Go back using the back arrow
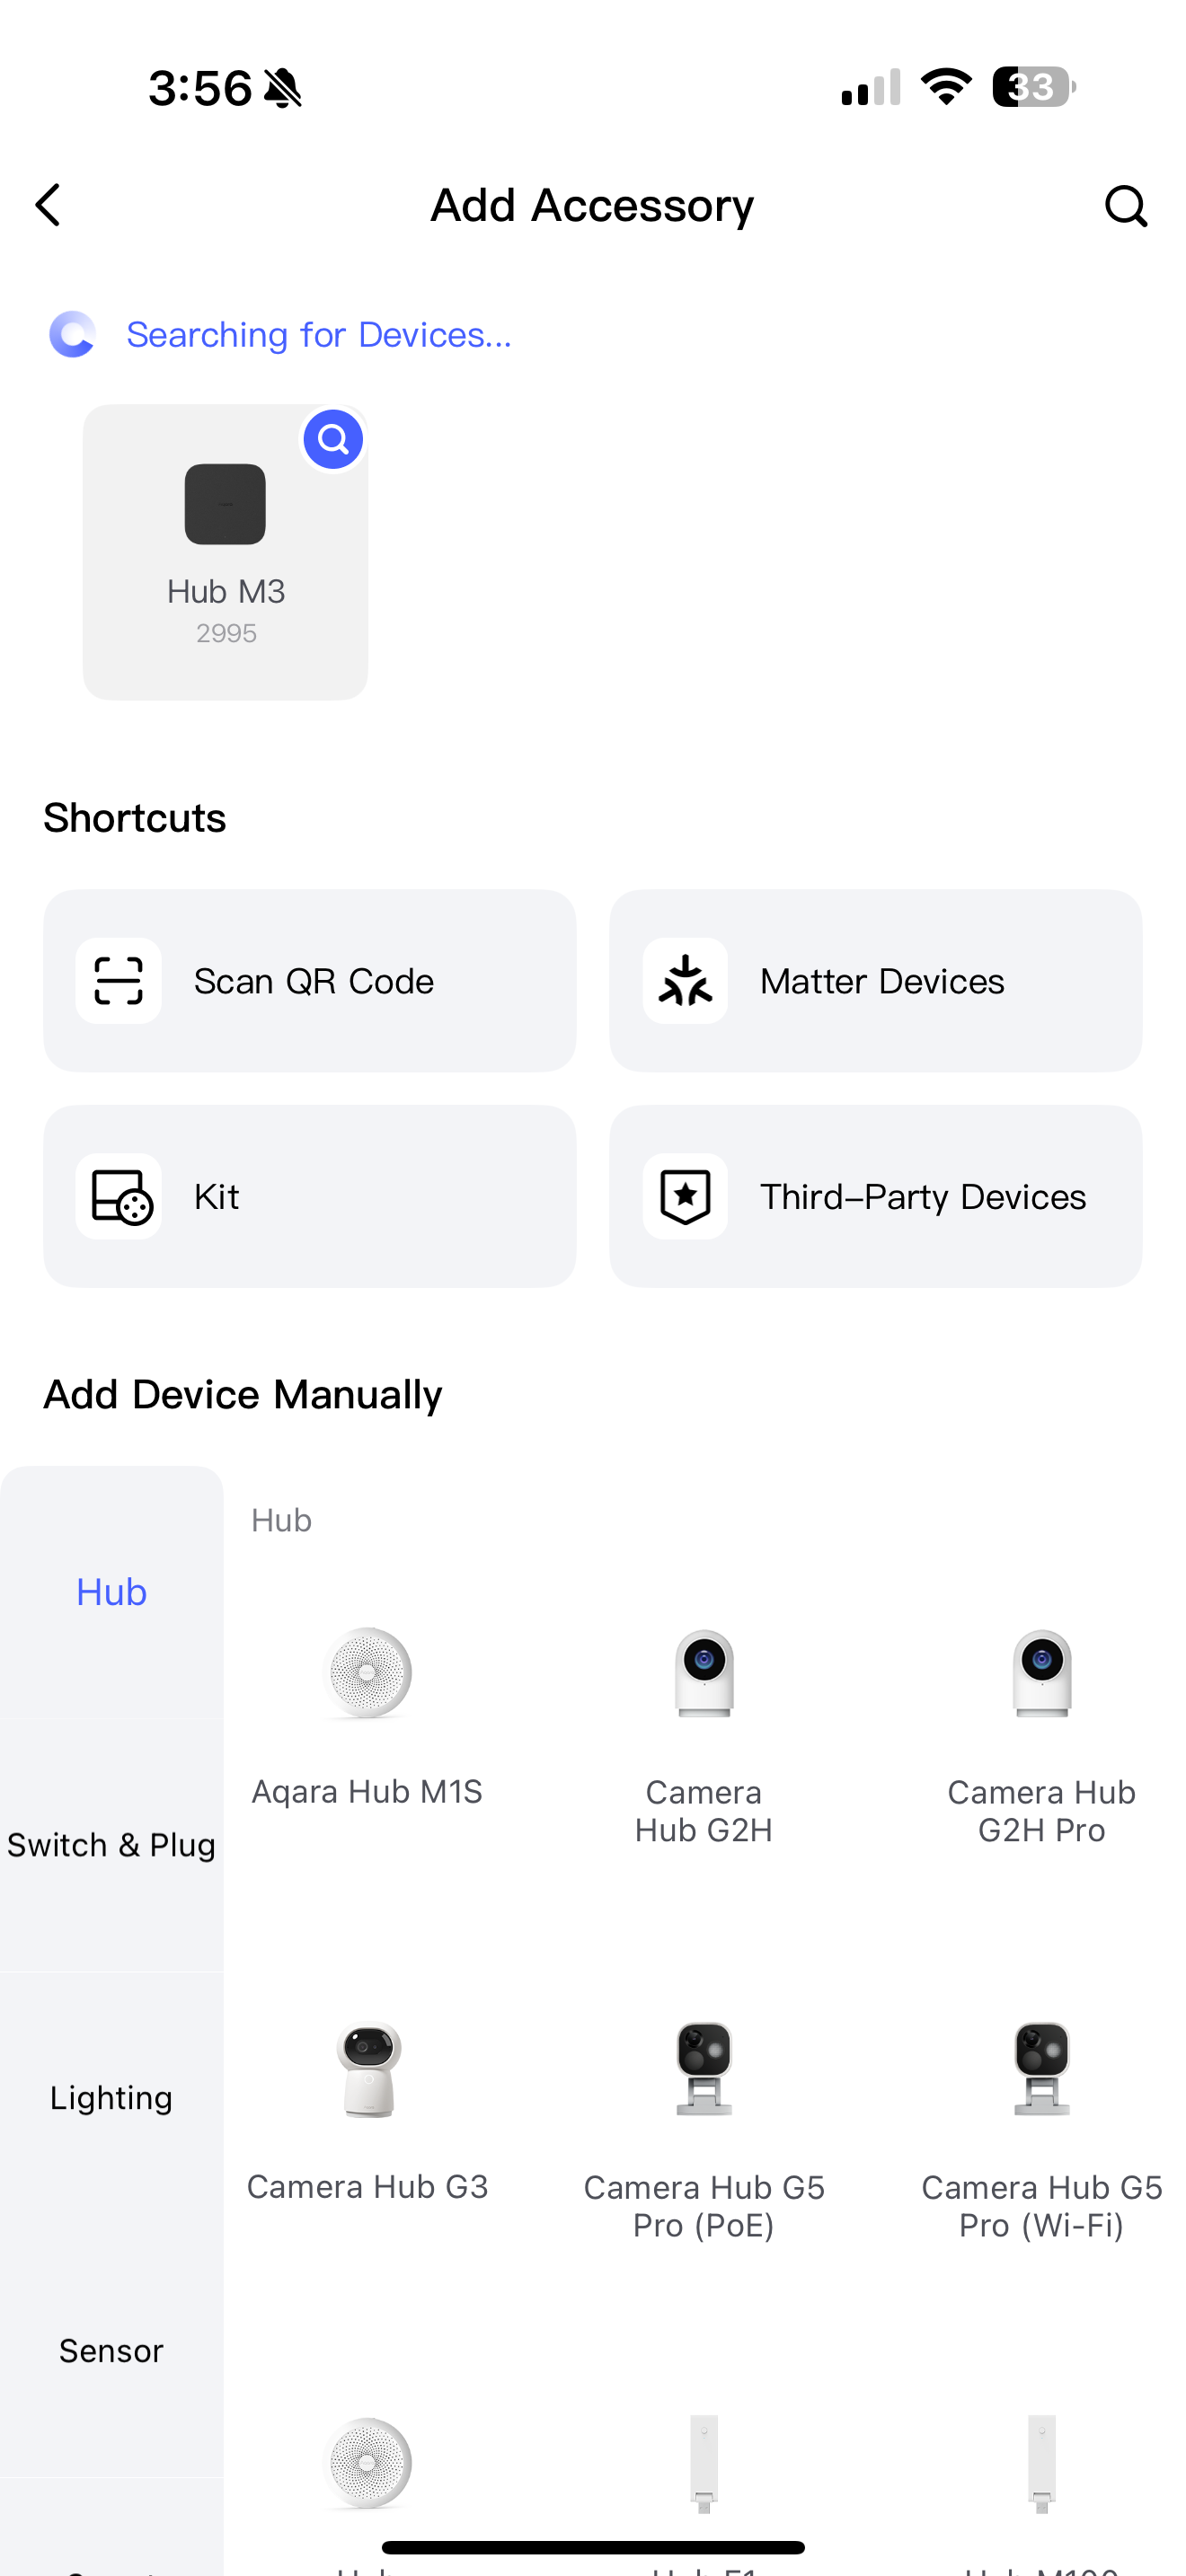The height and width of the screenshot is (2576, 1186). pyautogui.click(x=48, y=205)
